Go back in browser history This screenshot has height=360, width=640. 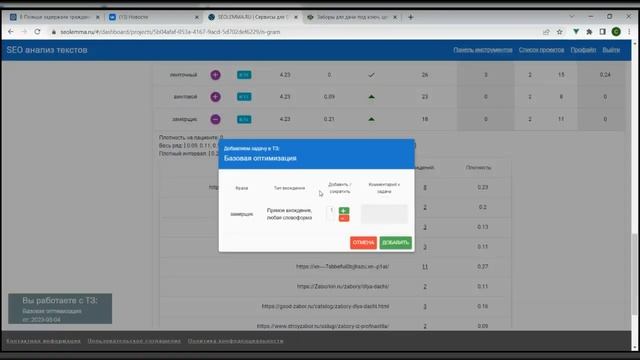coord(11,32)
